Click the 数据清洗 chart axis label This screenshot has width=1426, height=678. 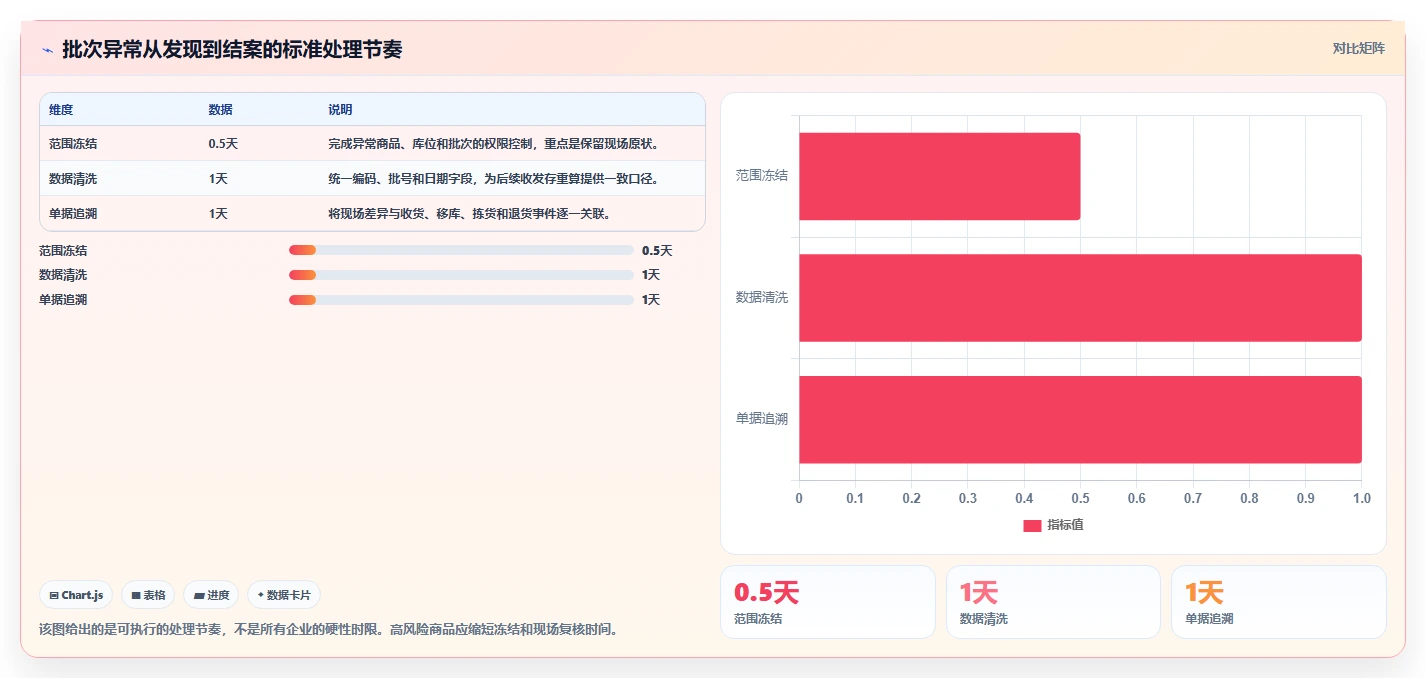762,298
